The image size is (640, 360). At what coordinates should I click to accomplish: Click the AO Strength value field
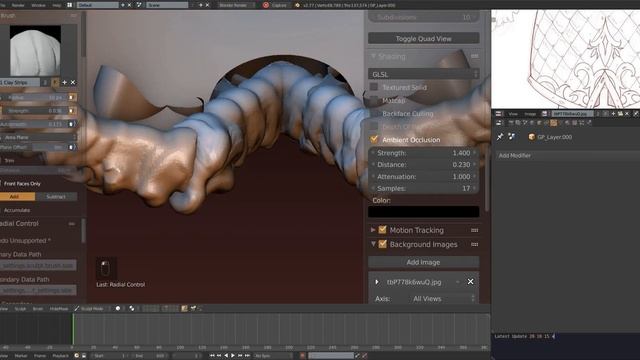(x=423, y=153)
